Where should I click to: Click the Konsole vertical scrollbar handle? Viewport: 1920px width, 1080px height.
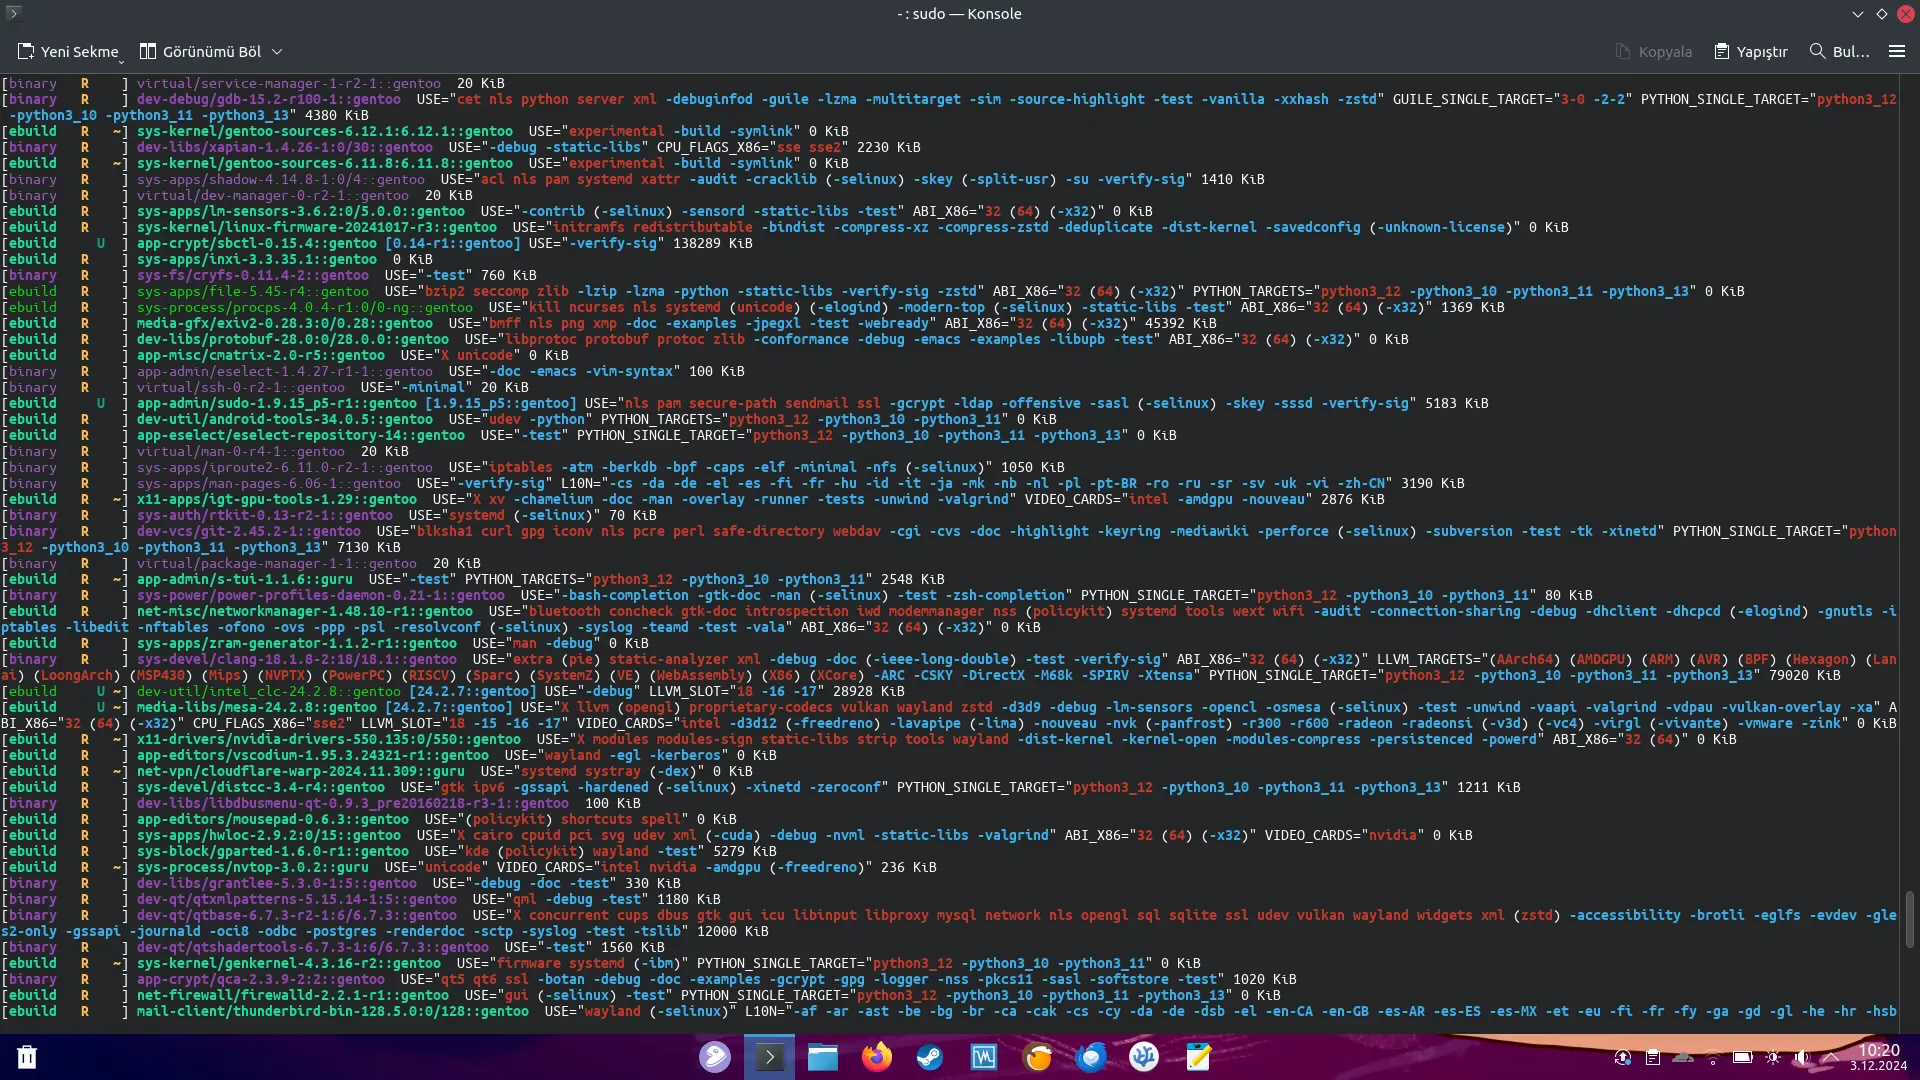[1909, 918]
